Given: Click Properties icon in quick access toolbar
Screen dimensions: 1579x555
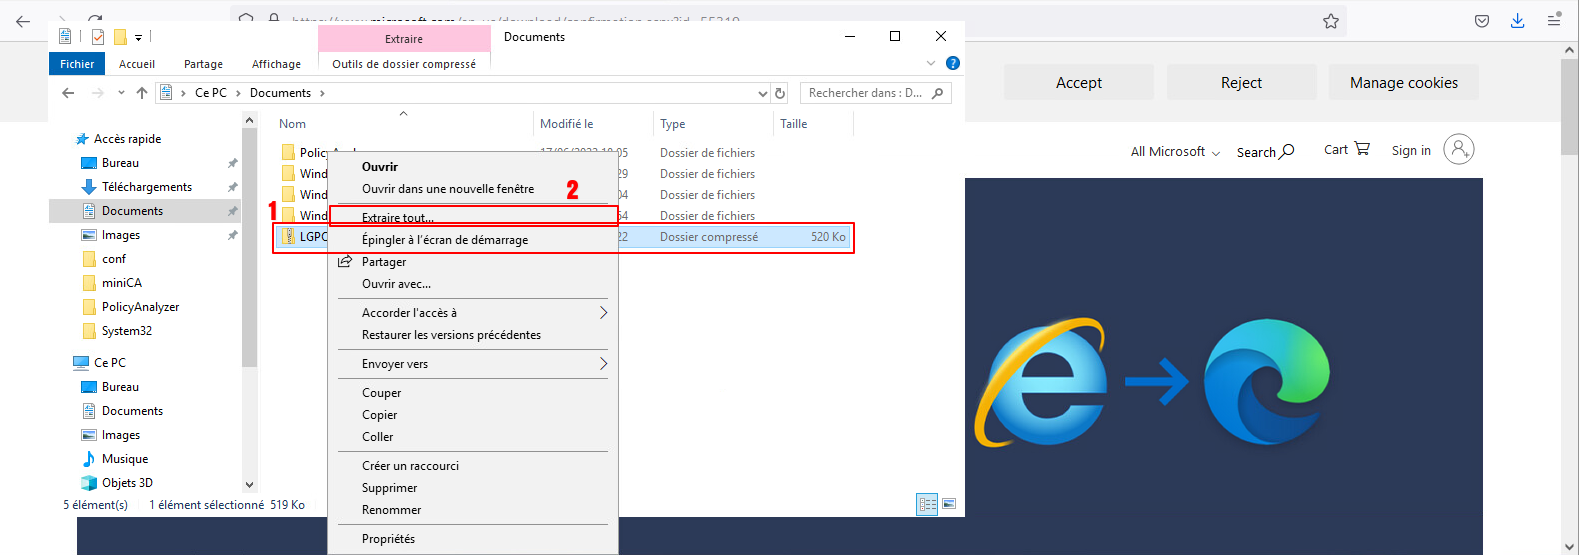Looking at the screenshot, I should [98, 37].
